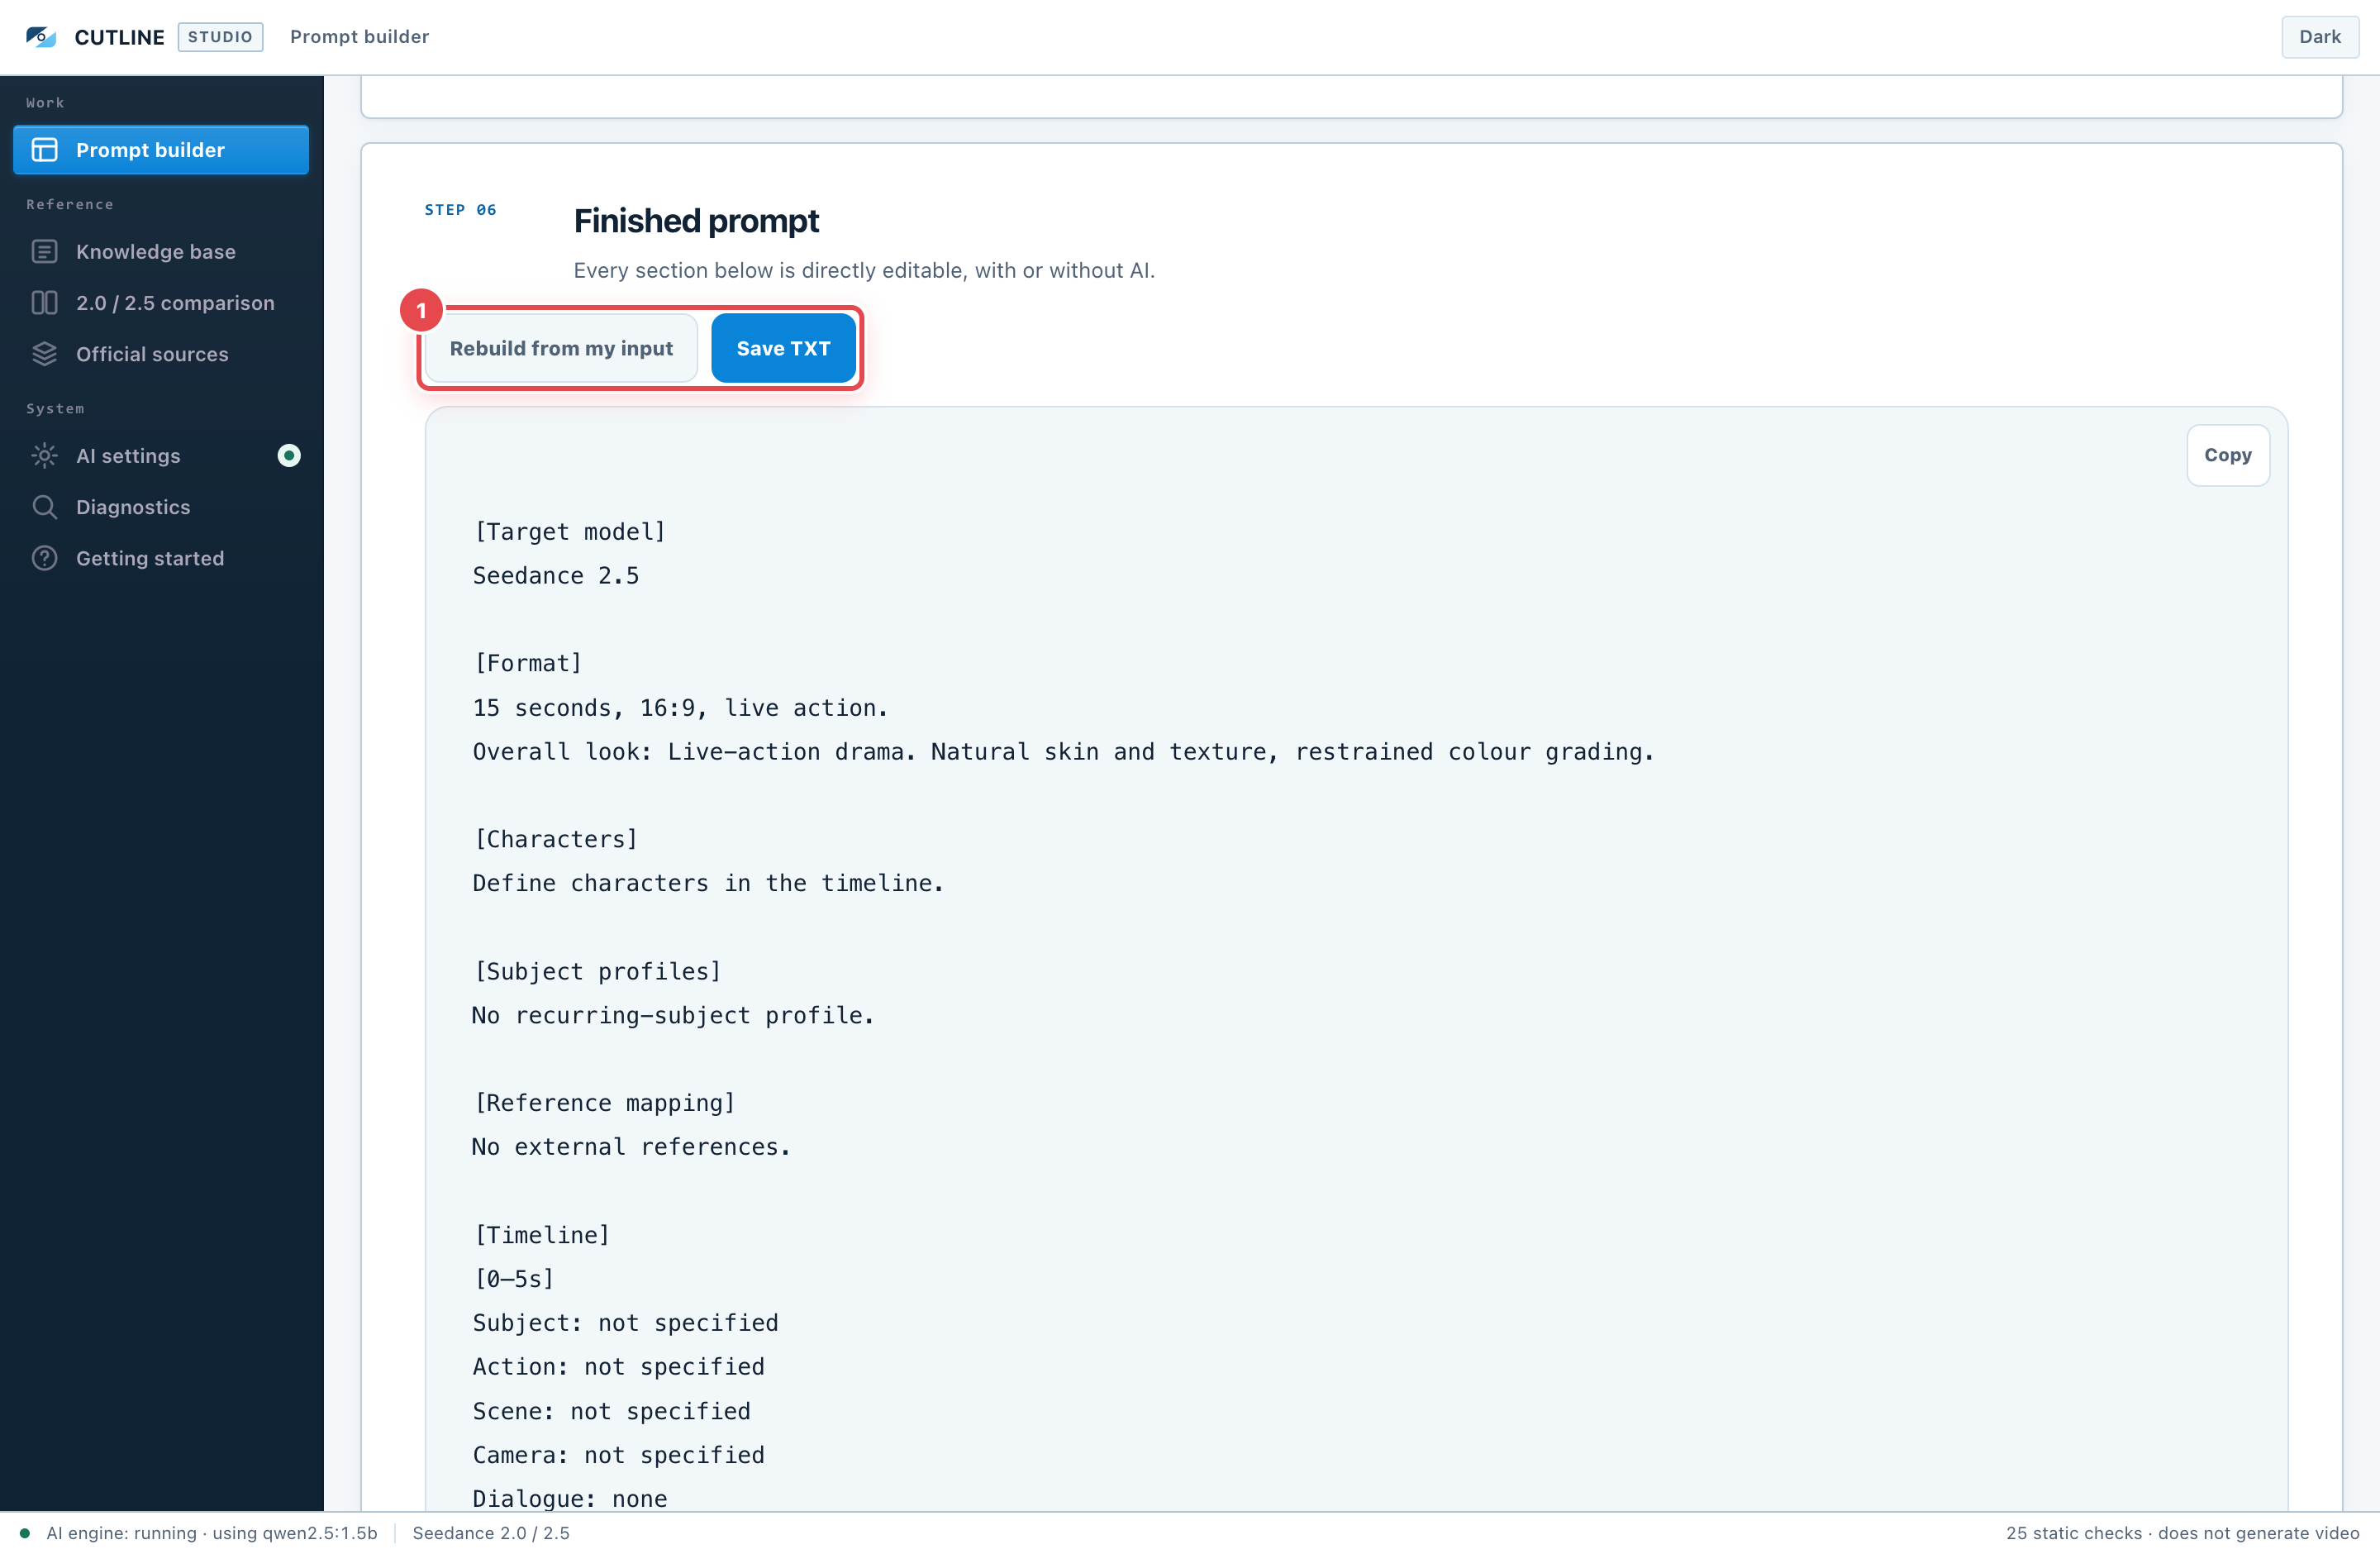Click the Prompt builder sidebar icon
Viewport: 2380px width, 1554px height.
coord(44,150)
